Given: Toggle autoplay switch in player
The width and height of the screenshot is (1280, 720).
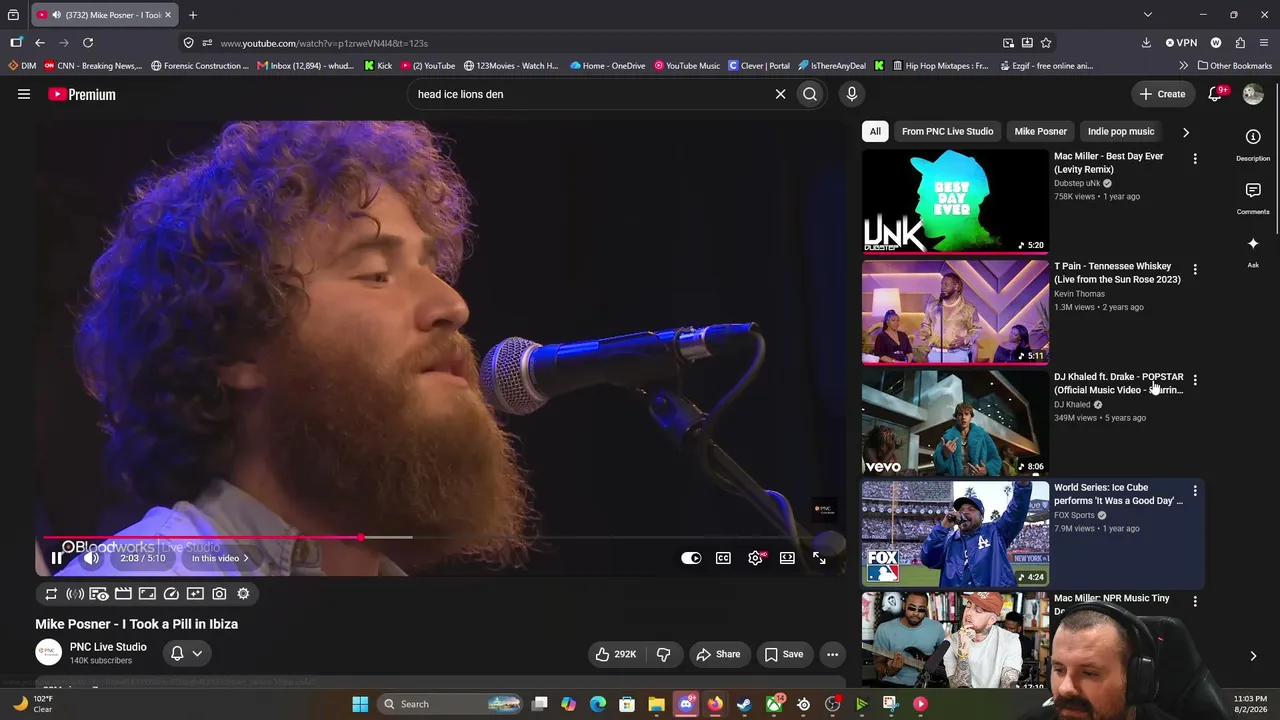Looking at the screenshot, I should tap(691, 558).
